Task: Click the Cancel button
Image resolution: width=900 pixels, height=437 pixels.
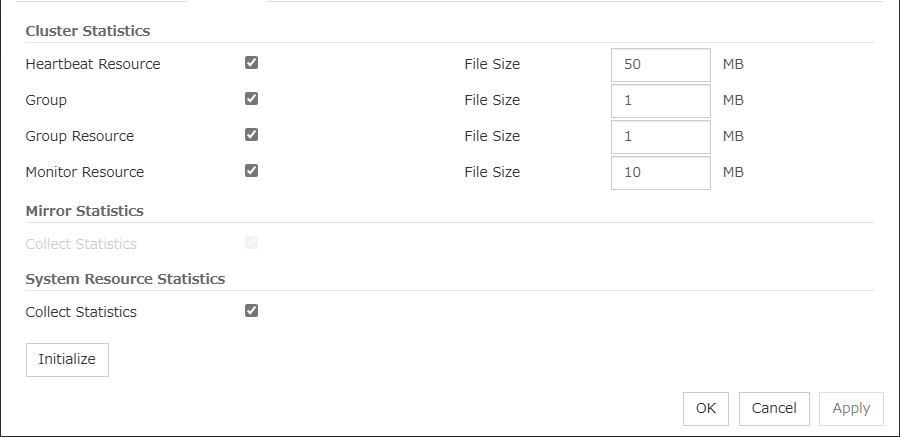Action: pos(774,408)
